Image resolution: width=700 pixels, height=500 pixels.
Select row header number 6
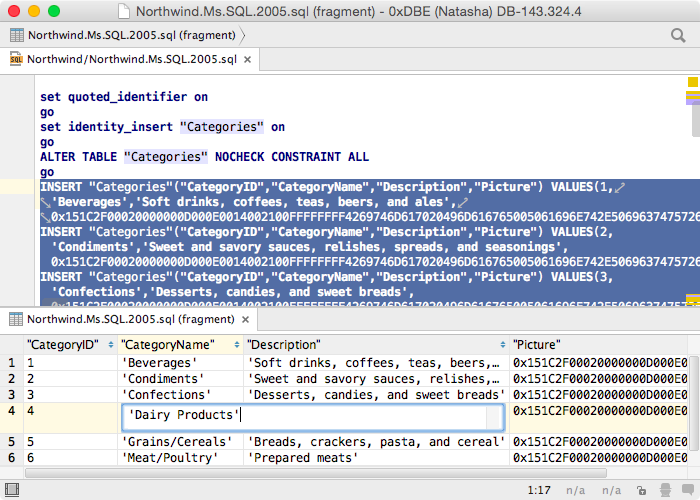tap(12, 458)
